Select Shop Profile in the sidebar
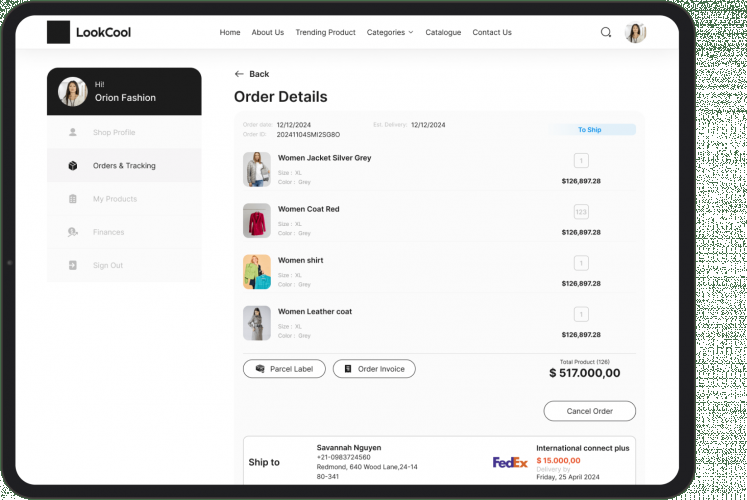 pos(124,132)
